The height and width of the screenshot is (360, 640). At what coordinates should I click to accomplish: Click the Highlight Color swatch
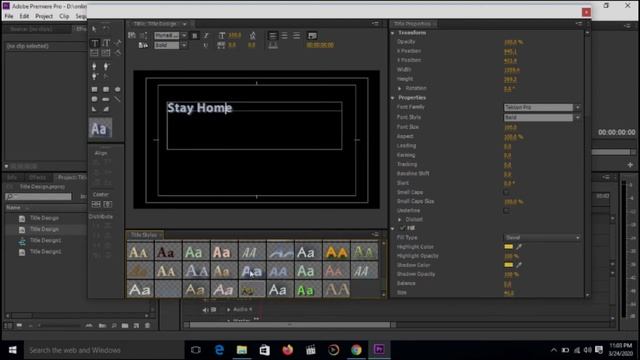[509, 247]
